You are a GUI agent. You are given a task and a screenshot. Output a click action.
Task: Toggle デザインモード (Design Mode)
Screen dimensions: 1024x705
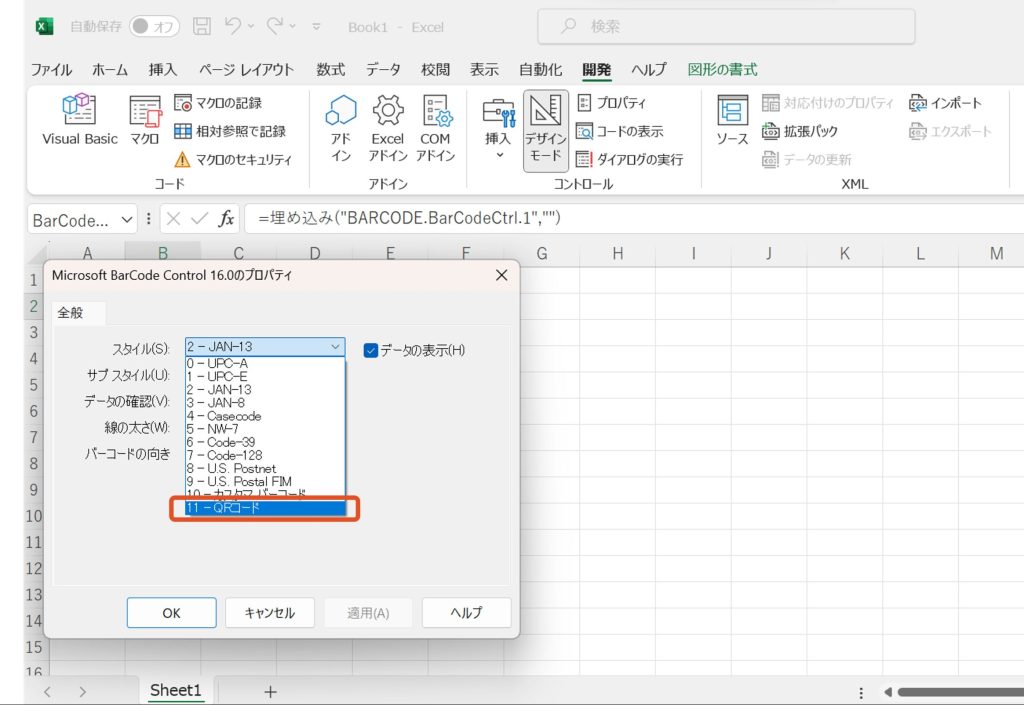tap(545, 130)
